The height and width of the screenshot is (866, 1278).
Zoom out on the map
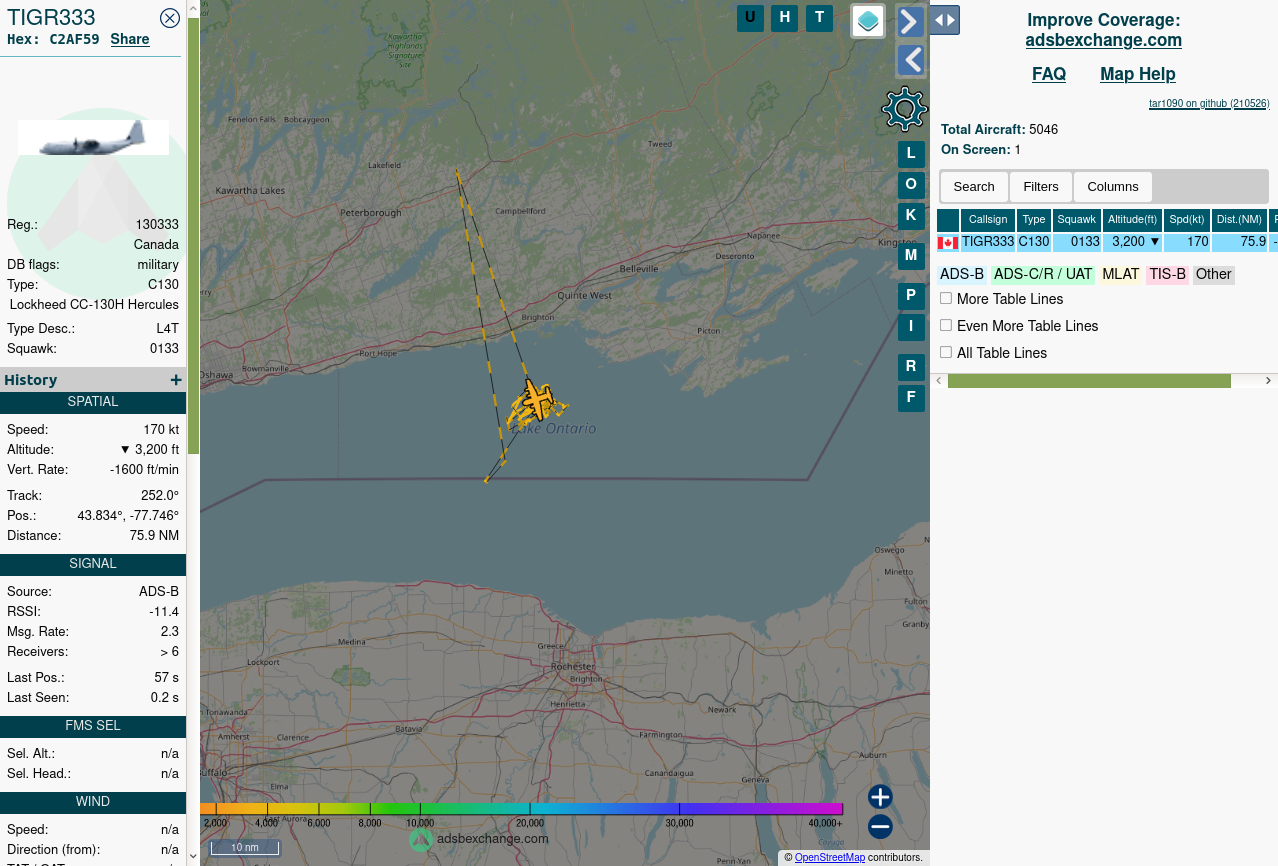point(880,827)
